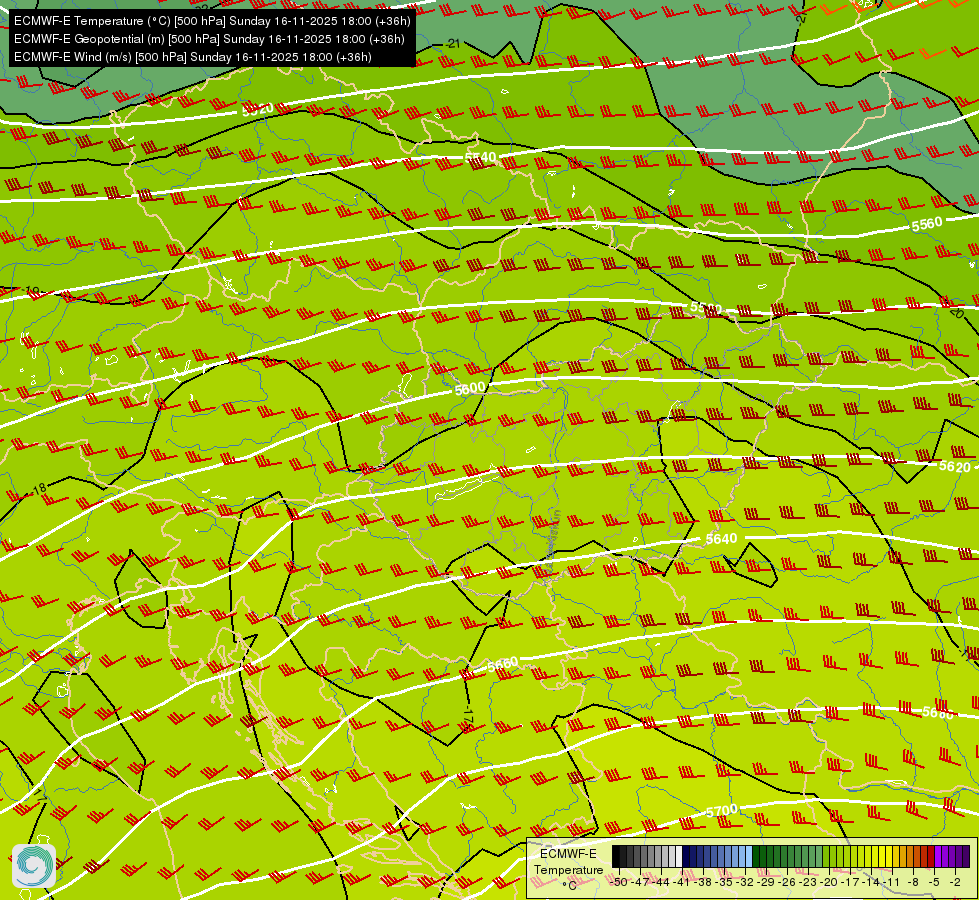Click the 5700 geopotential contour label

tap(722, 811)
